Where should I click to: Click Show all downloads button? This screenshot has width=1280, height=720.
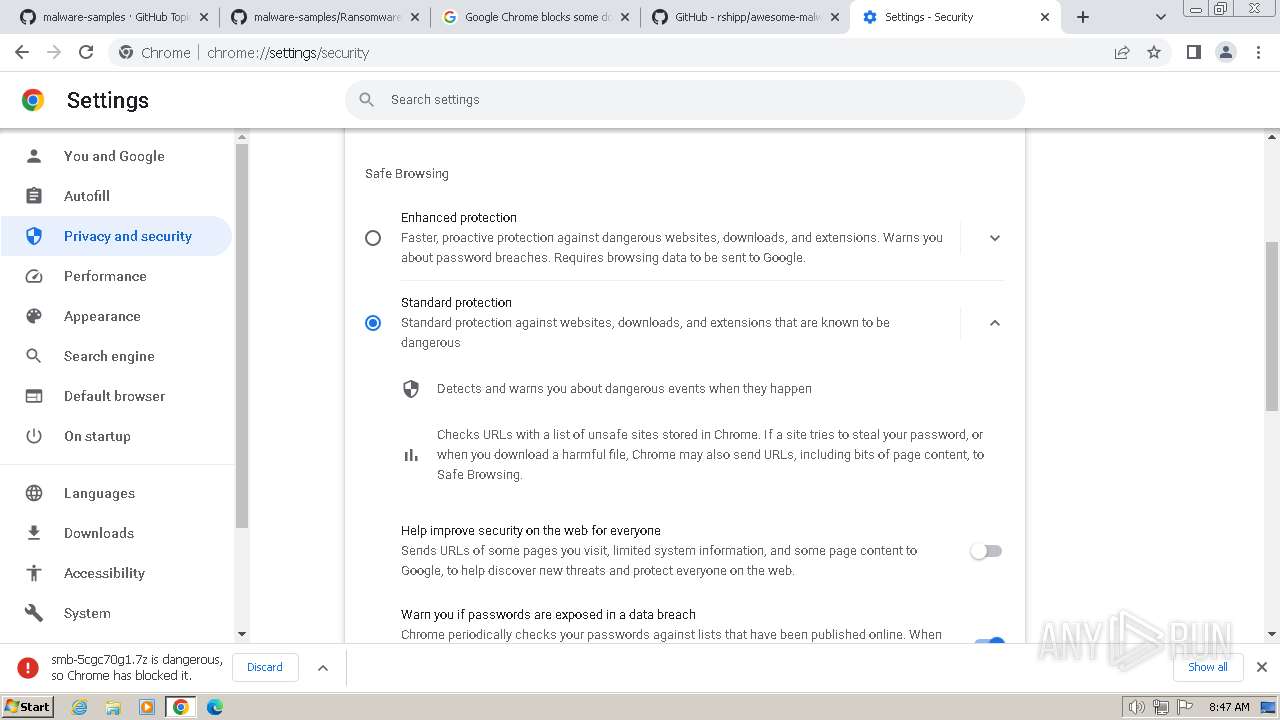coord(1207,667)
